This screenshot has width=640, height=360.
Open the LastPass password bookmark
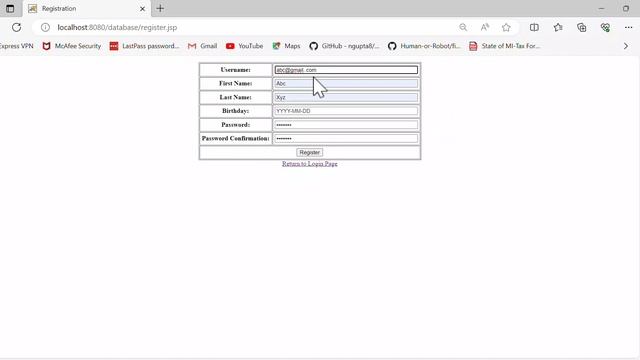[x=144, y=46]
